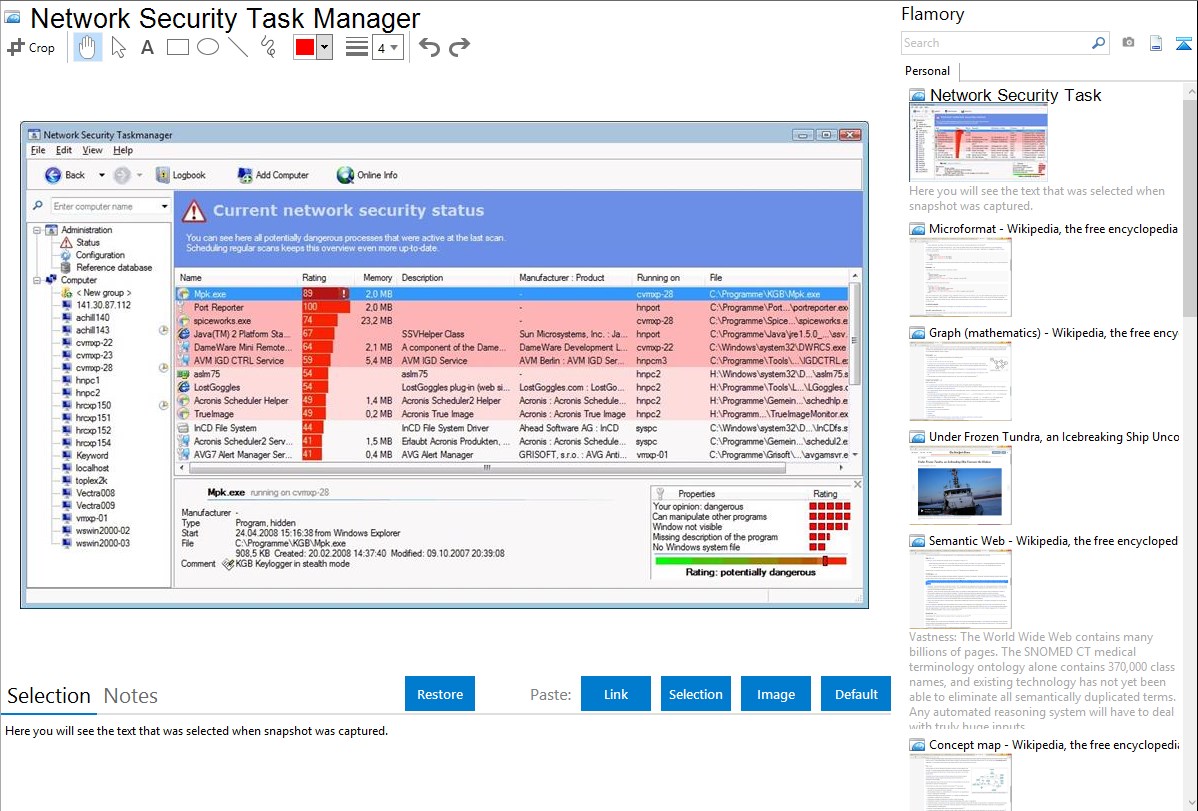Switch to the Notes tab
Screen dimensions: 1198x811
tap(131, 696)
